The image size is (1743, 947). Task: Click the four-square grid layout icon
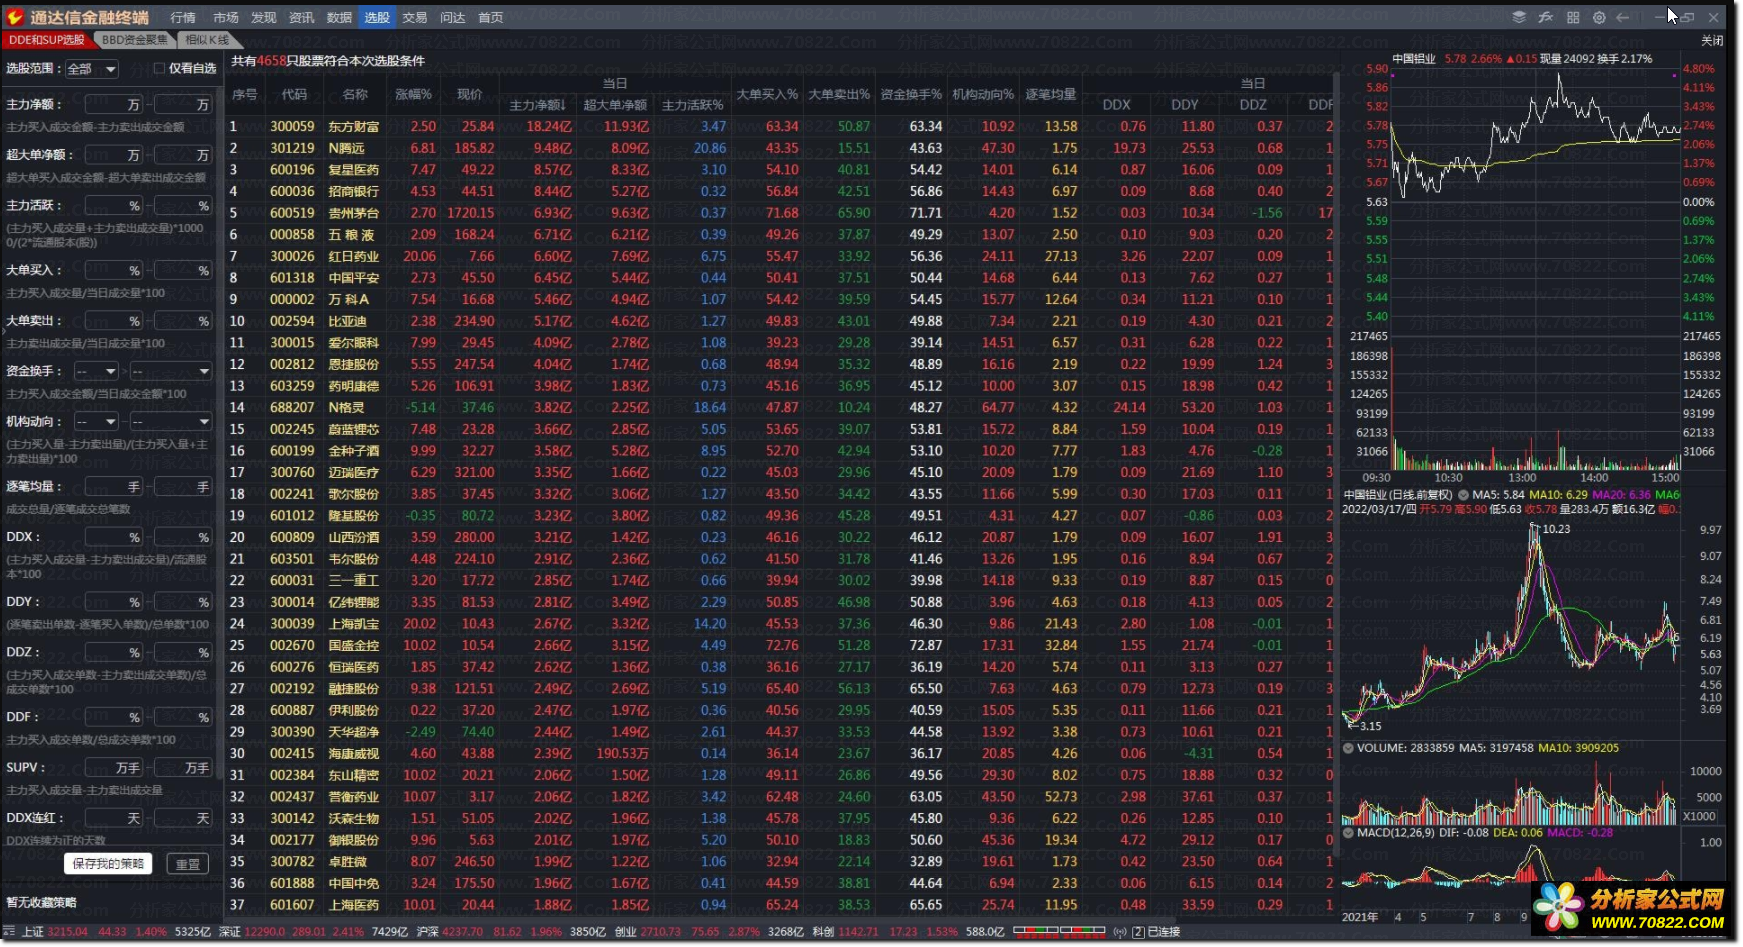coord(1573,17)
